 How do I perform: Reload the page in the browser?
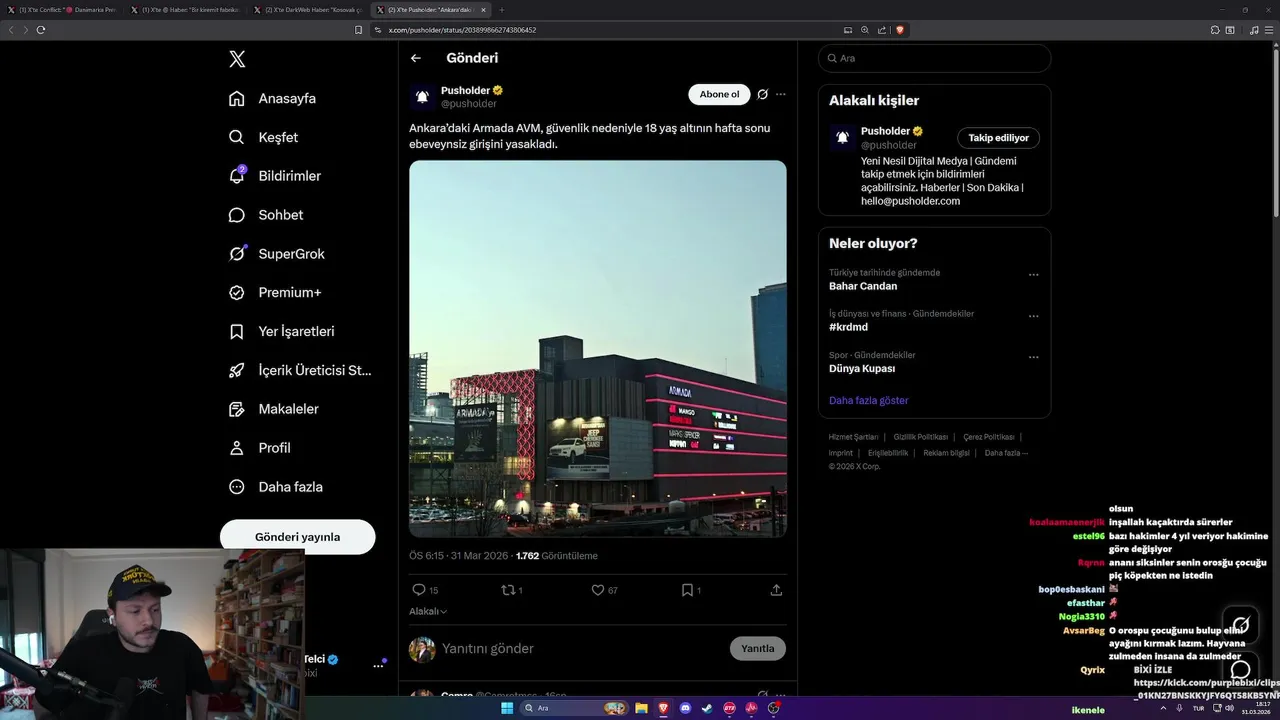[41, 30]
